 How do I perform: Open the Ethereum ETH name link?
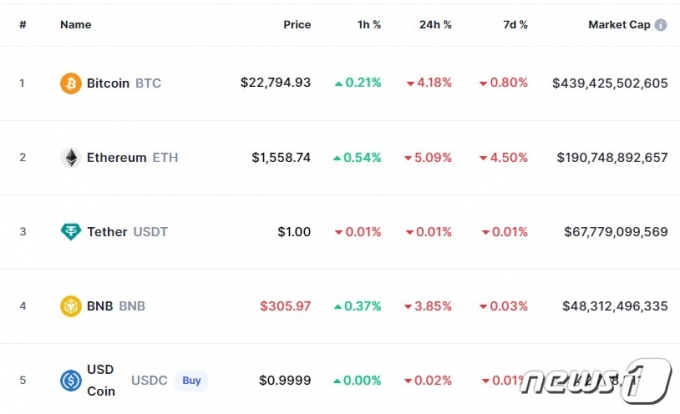[x=132, y=157]
